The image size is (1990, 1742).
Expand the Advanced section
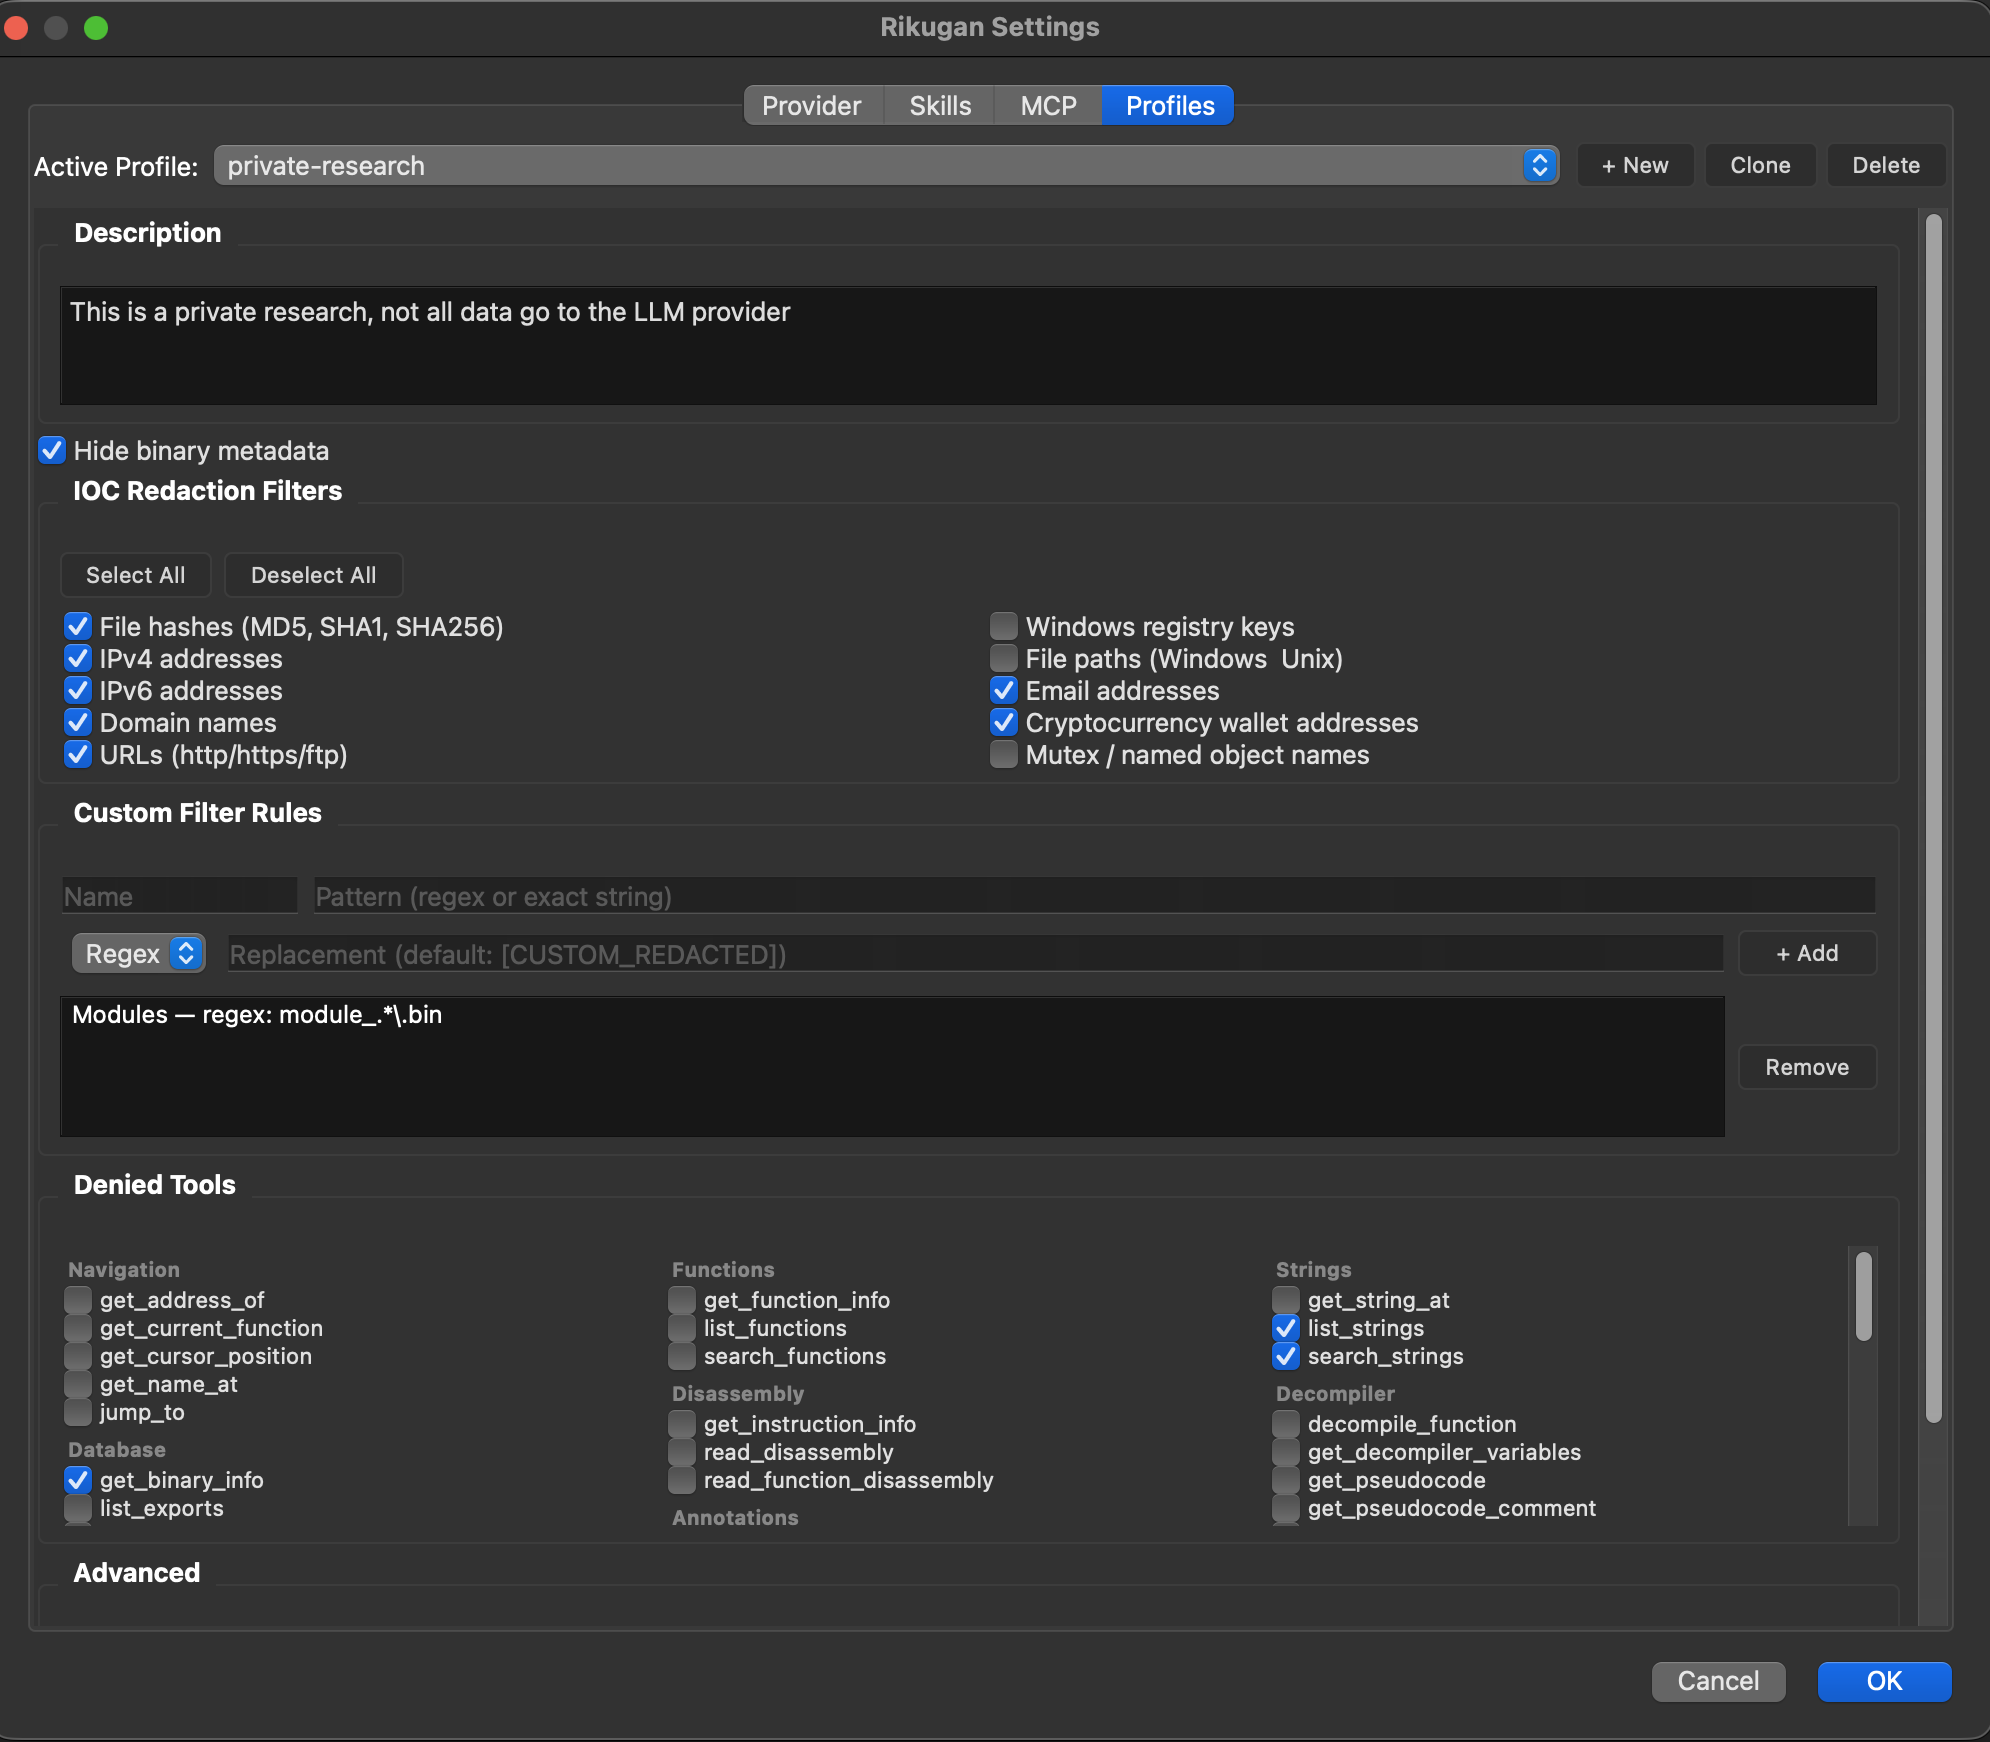tap(137, 1572)
